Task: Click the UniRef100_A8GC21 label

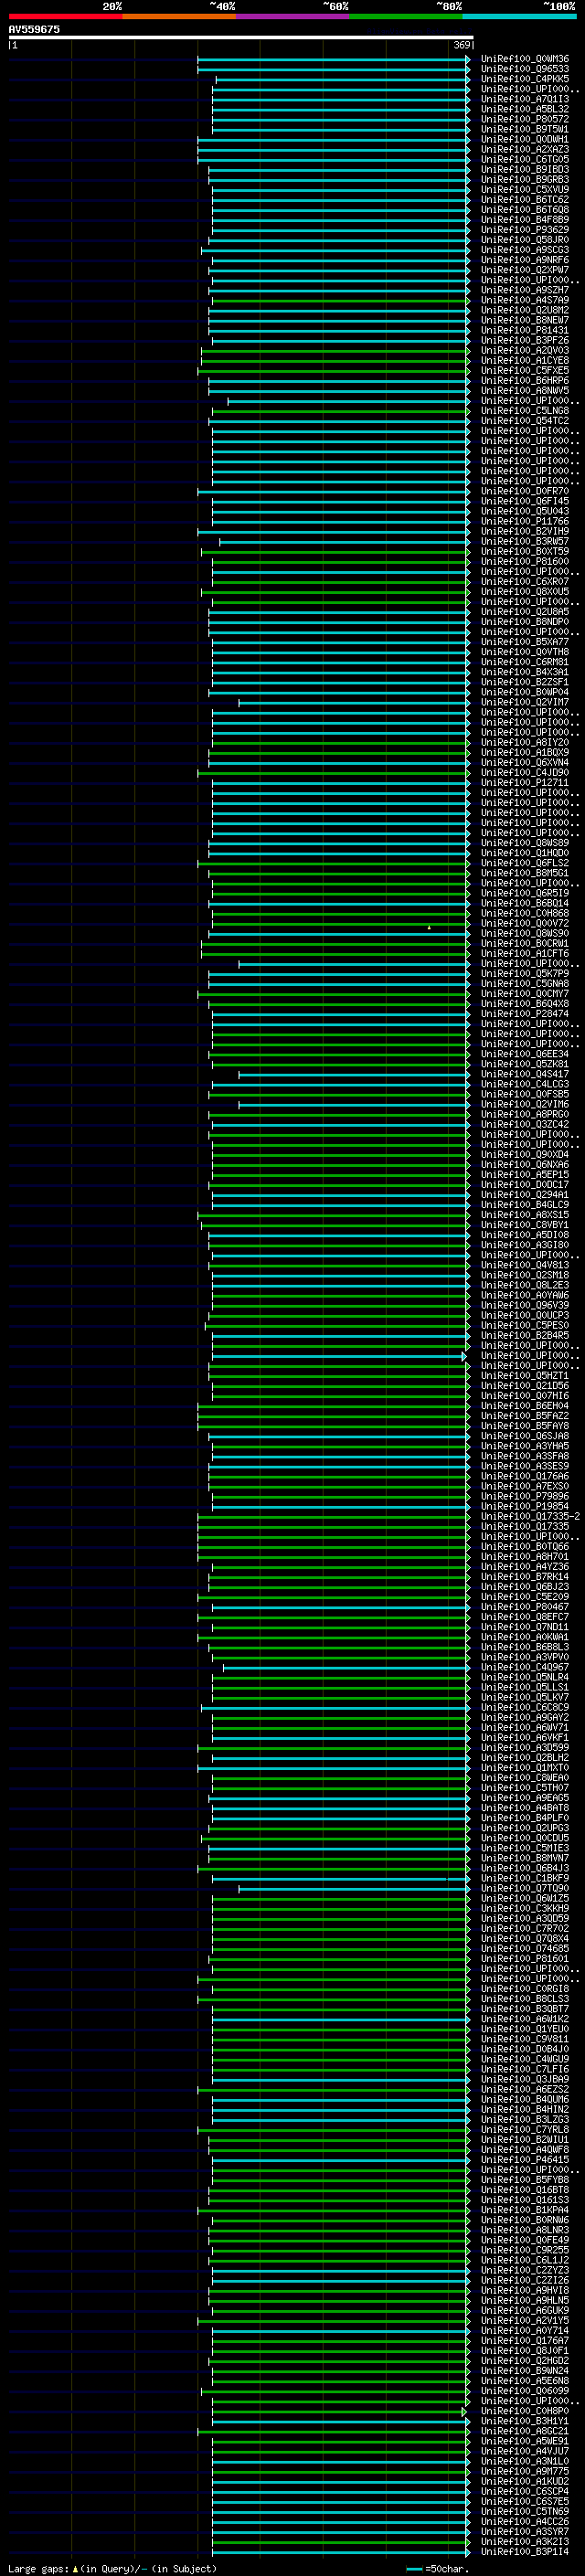Action: point(525,2431)
